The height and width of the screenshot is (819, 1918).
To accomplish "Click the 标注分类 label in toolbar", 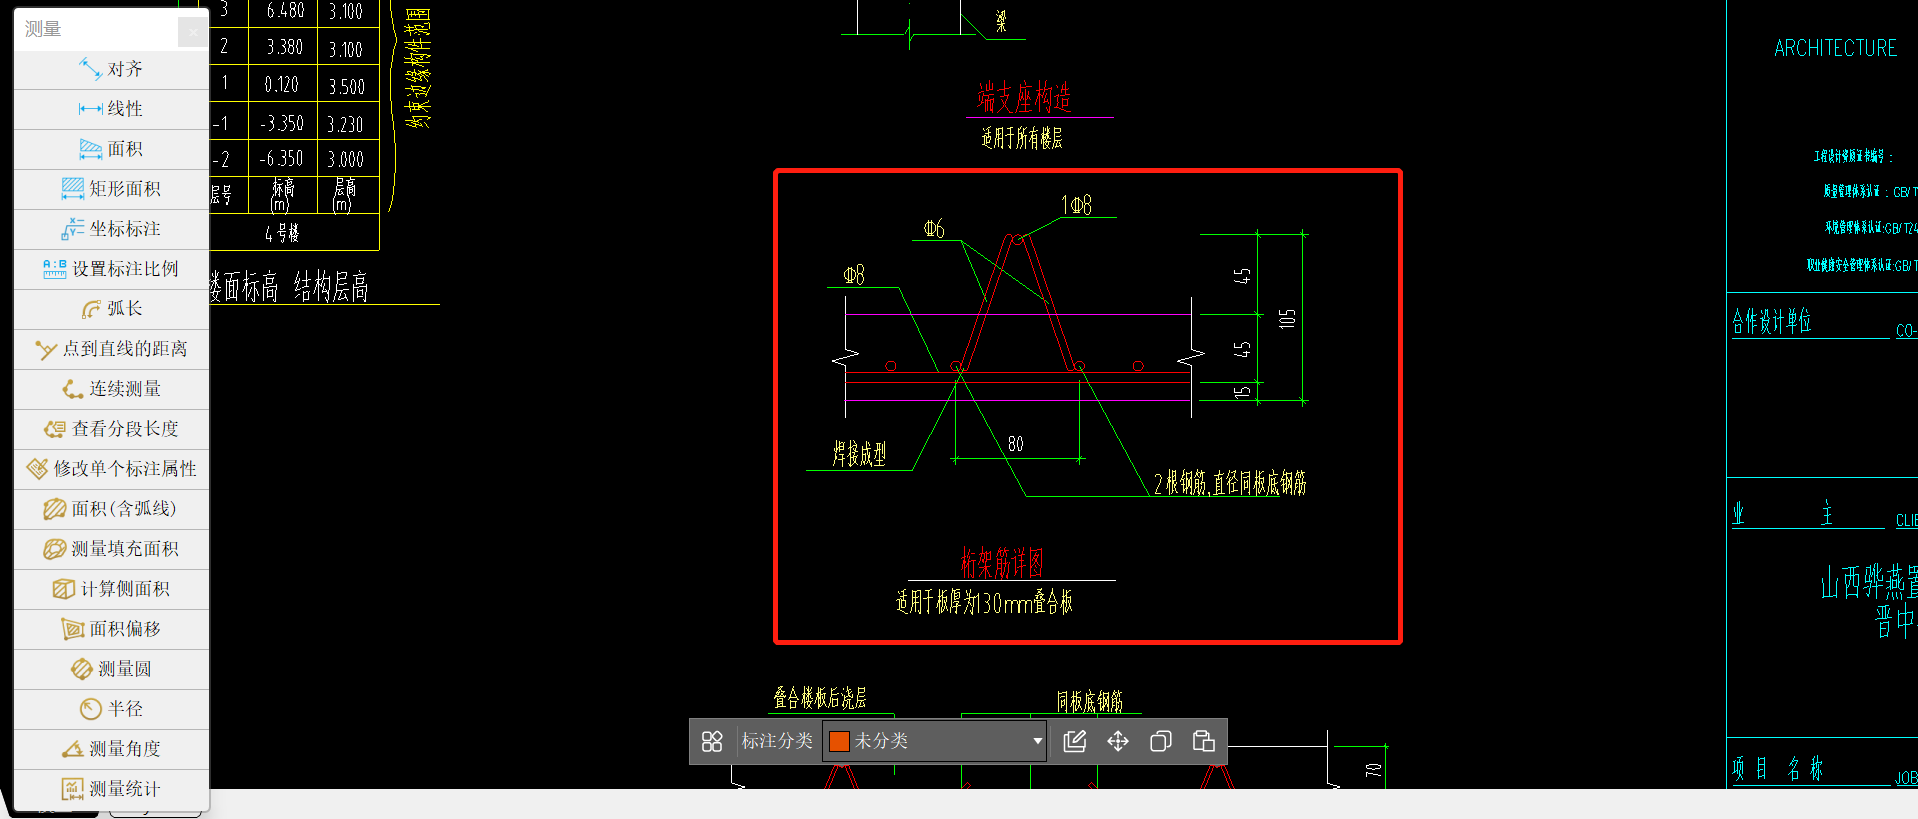I will click(x=777, y=741).
